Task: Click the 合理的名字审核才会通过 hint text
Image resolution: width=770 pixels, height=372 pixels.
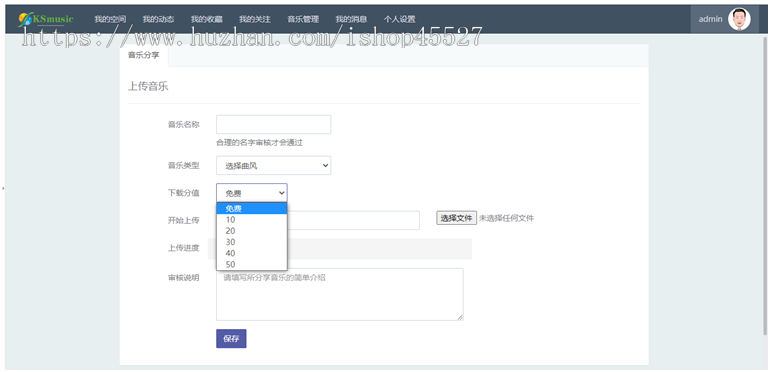Action: pyautogui.click(x=259, y=143)
